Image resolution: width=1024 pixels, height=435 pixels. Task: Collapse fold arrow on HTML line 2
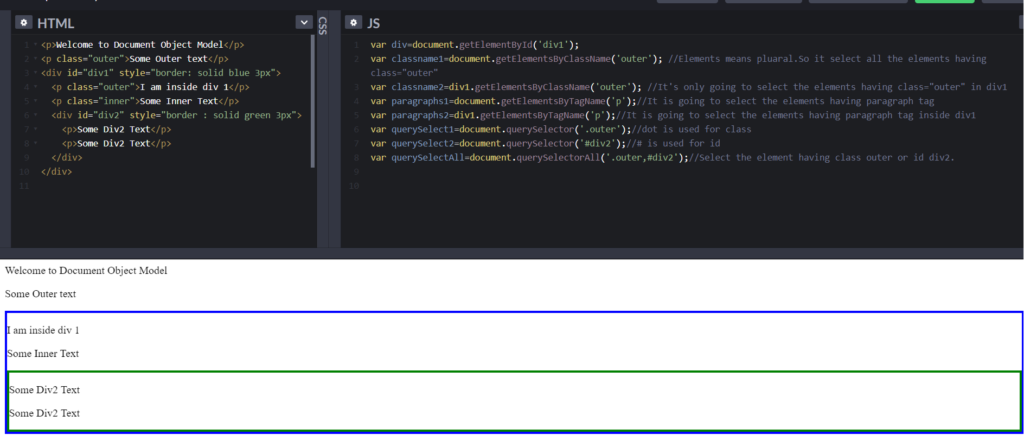coord(34,59)
